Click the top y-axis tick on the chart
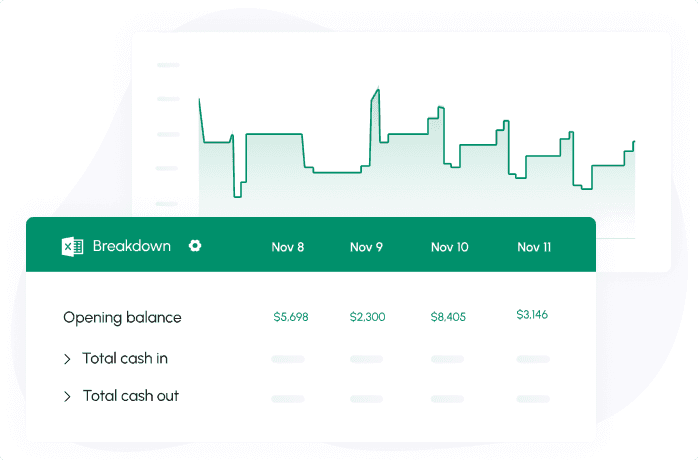 pyautogui.click(x=168, y=65)
